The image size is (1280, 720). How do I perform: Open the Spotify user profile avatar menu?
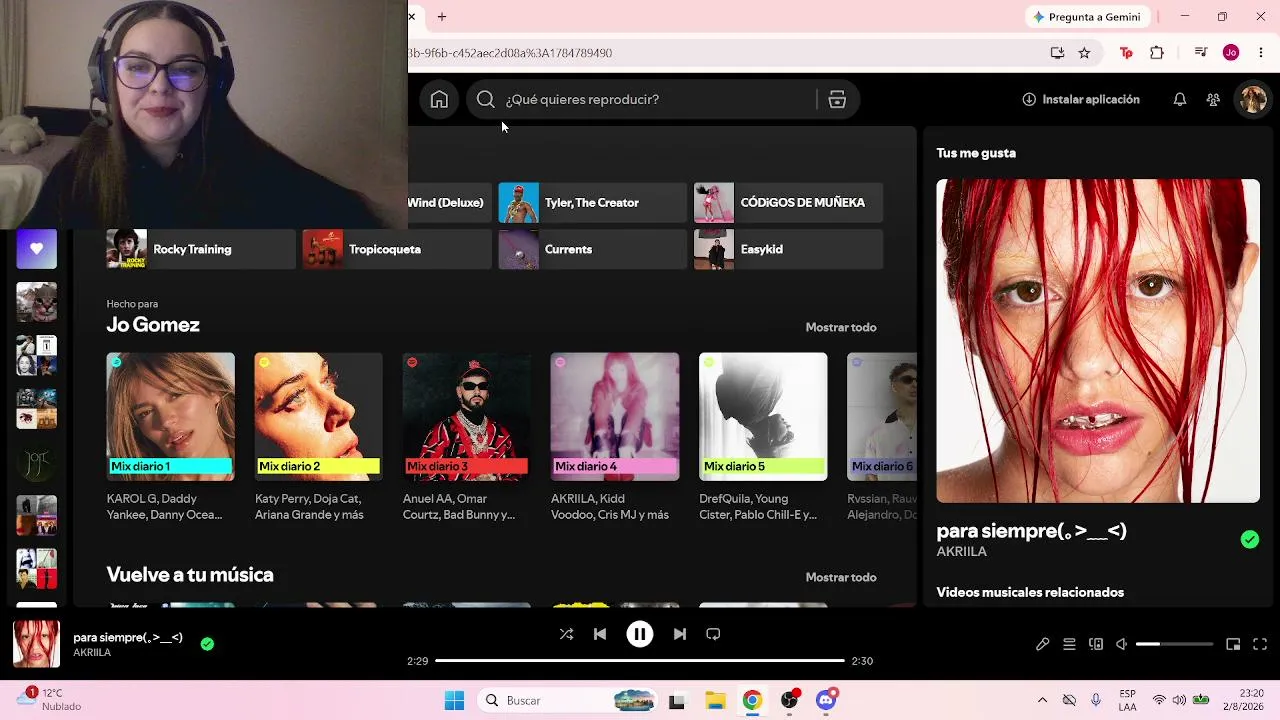point(1253,99)
